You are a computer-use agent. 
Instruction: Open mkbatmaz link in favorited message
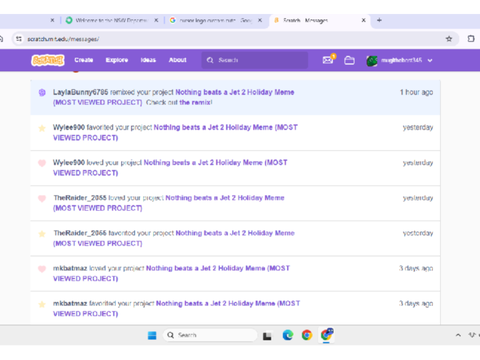(x=70, y=303)
